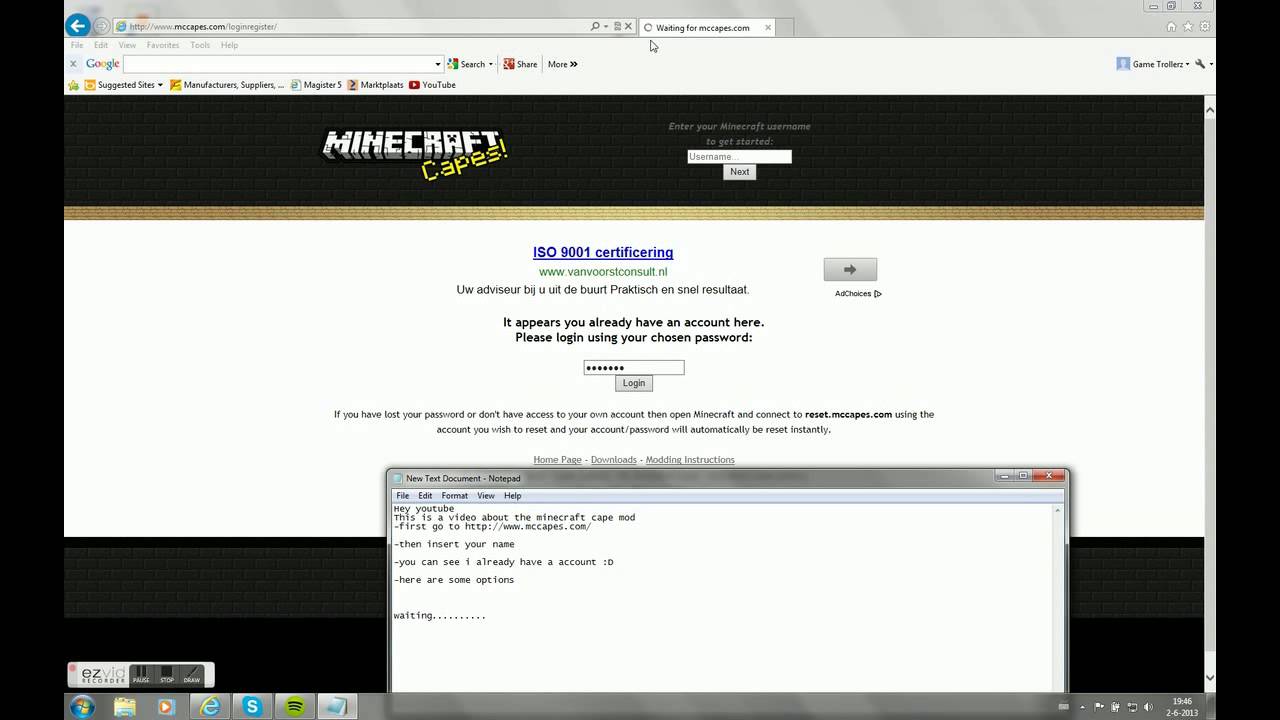This screenshot has height=720, width=1280.
Task: Click the address bar search magnifier icon
Action: click(595, 26)
